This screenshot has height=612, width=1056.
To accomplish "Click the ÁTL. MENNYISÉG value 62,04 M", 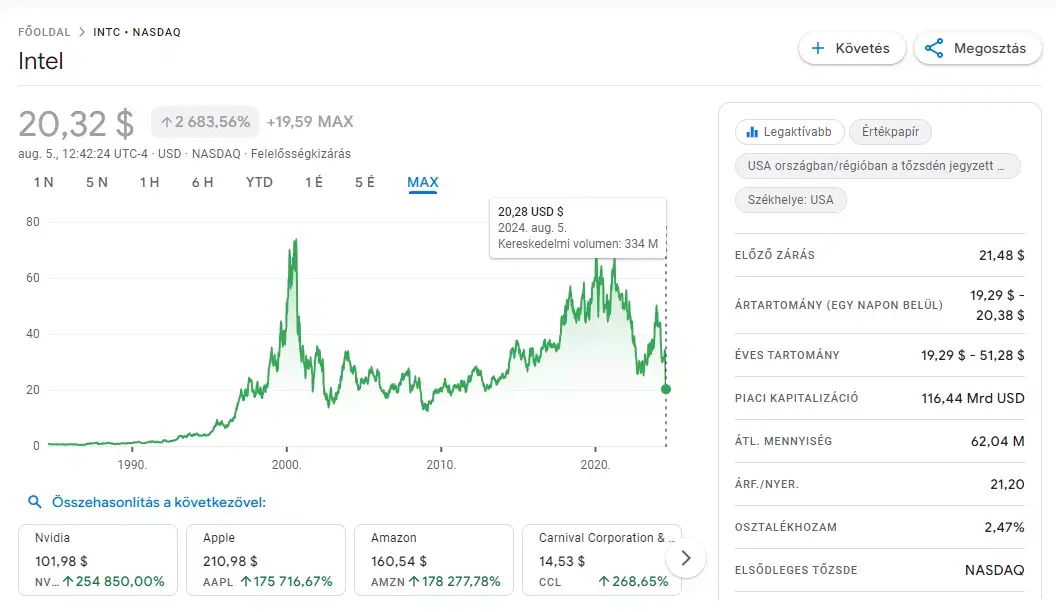I will tap(997, 441).
